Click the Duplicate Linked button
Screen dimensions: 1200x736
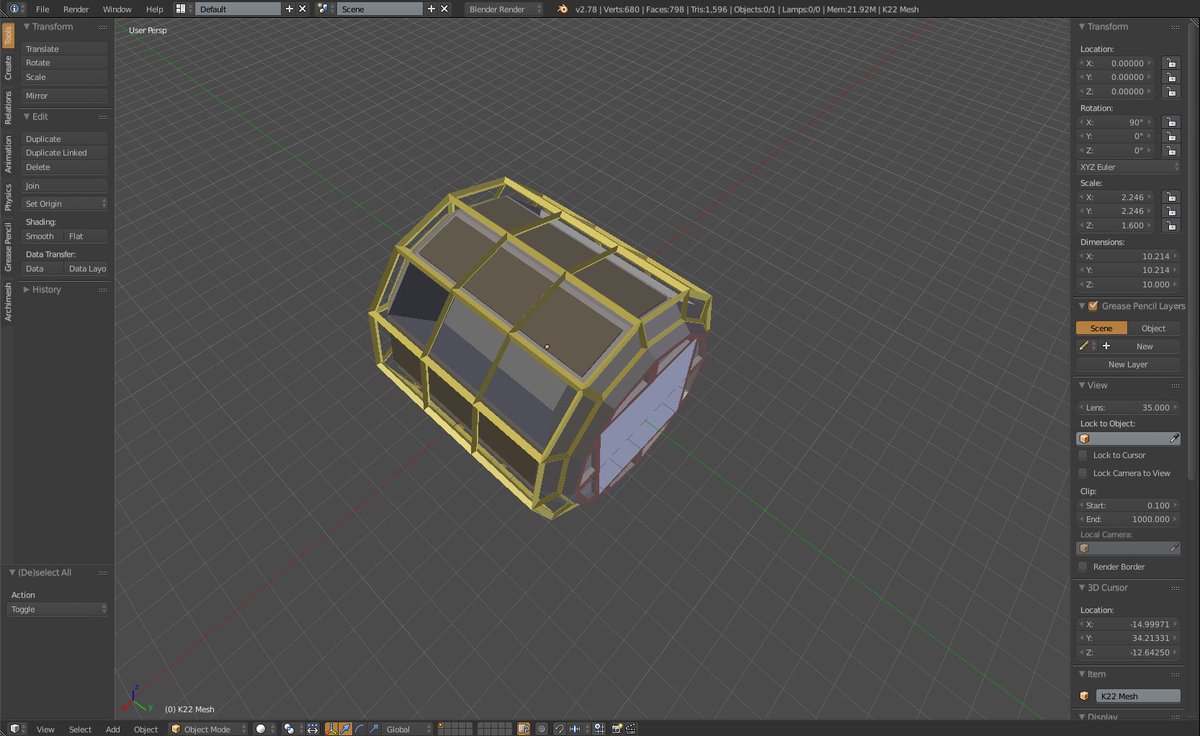click(x=64, y=153)
